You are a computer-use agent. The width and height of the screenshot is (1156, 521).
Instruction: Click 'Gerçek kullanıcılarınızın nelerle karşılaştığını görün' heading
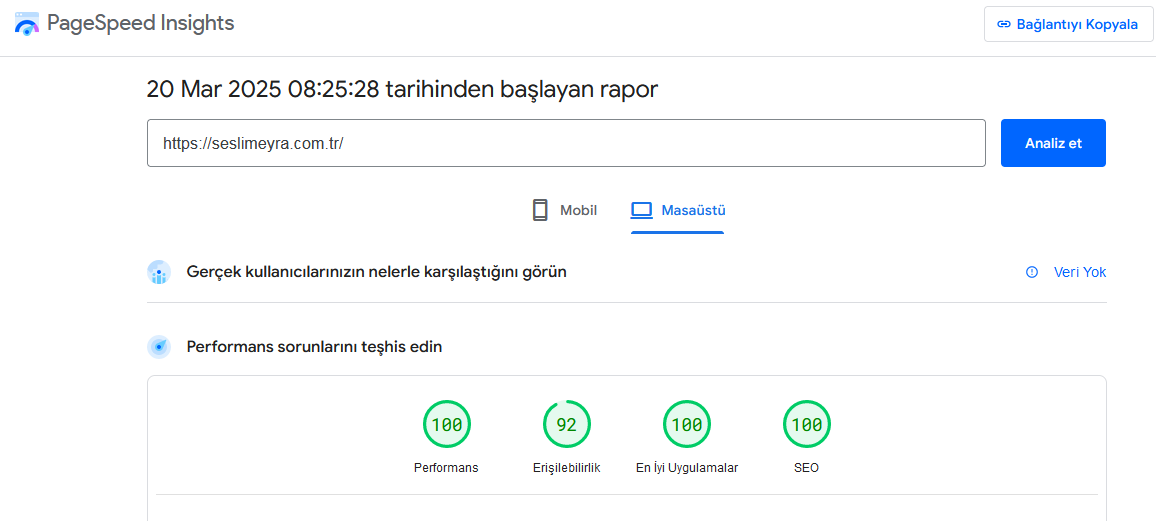click(377, 273)
